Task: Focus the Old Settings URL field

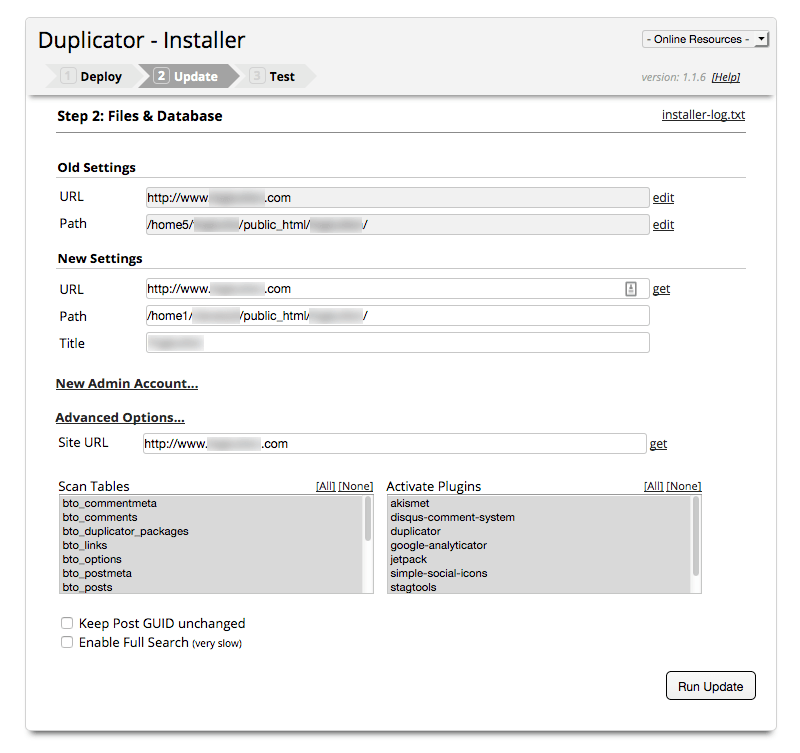Action: click(x=397, y=197)
